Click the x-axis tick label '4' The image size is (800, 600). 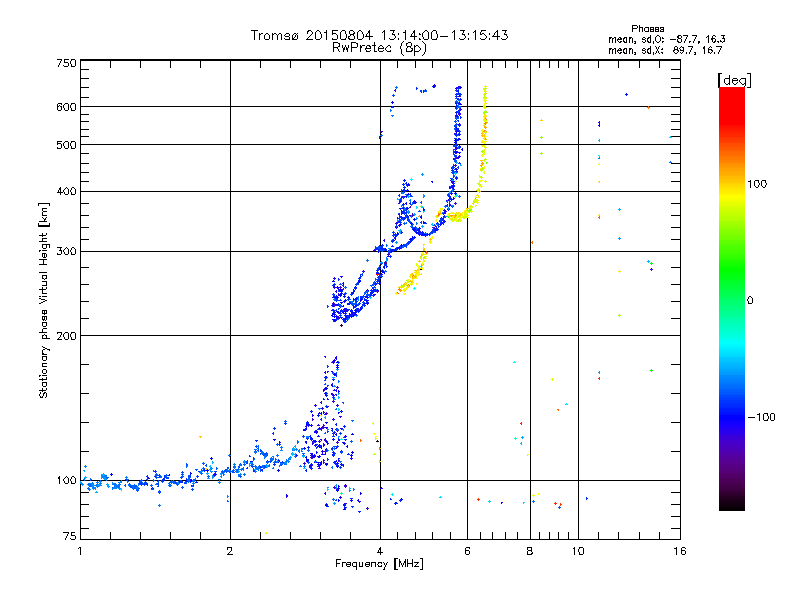tap(380, 551)
